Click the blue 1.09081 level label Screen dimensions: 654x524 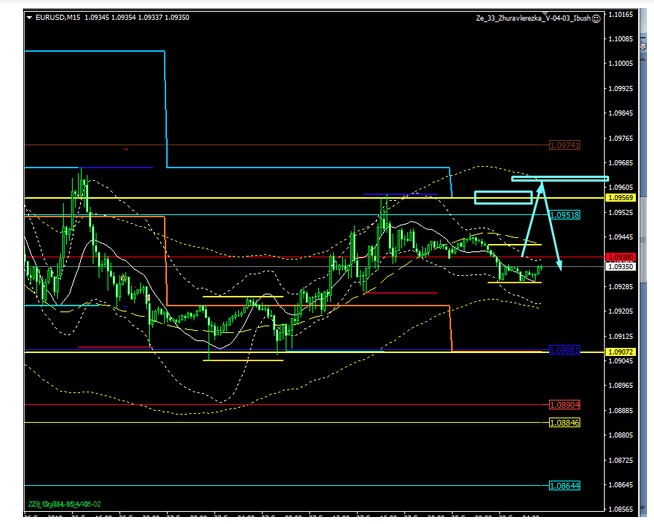(x=564, y=350)
